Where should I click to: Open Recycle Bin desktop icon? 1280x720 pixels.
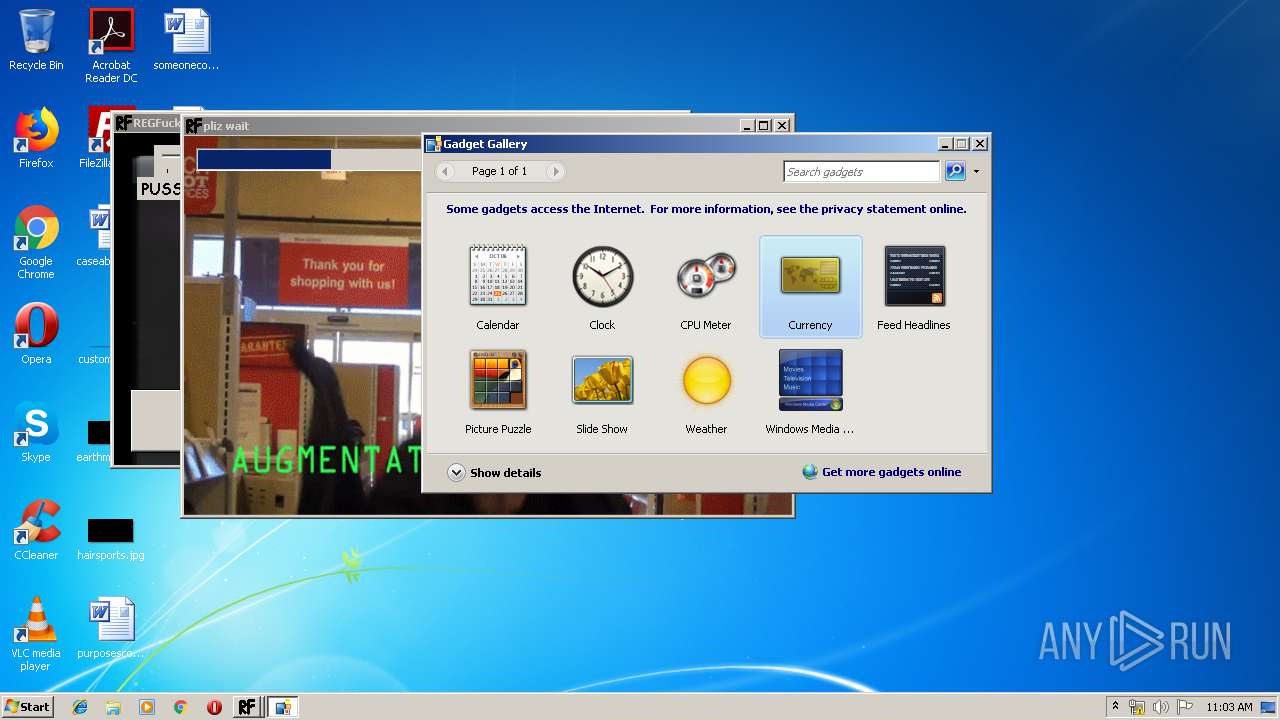click(x=36, y=40)
